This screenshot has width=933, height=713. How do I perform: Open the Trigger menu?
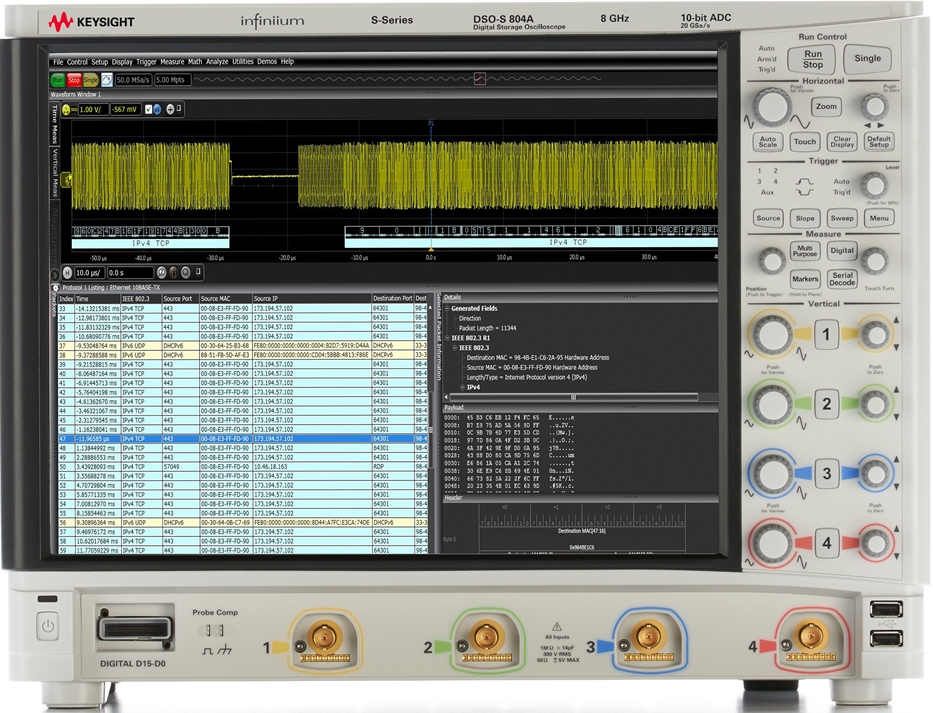[146, 62]
